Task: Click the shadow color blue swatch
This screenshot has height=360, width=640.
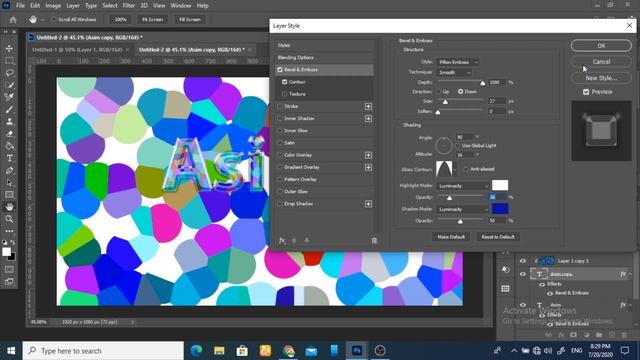Action: point(500,209)
